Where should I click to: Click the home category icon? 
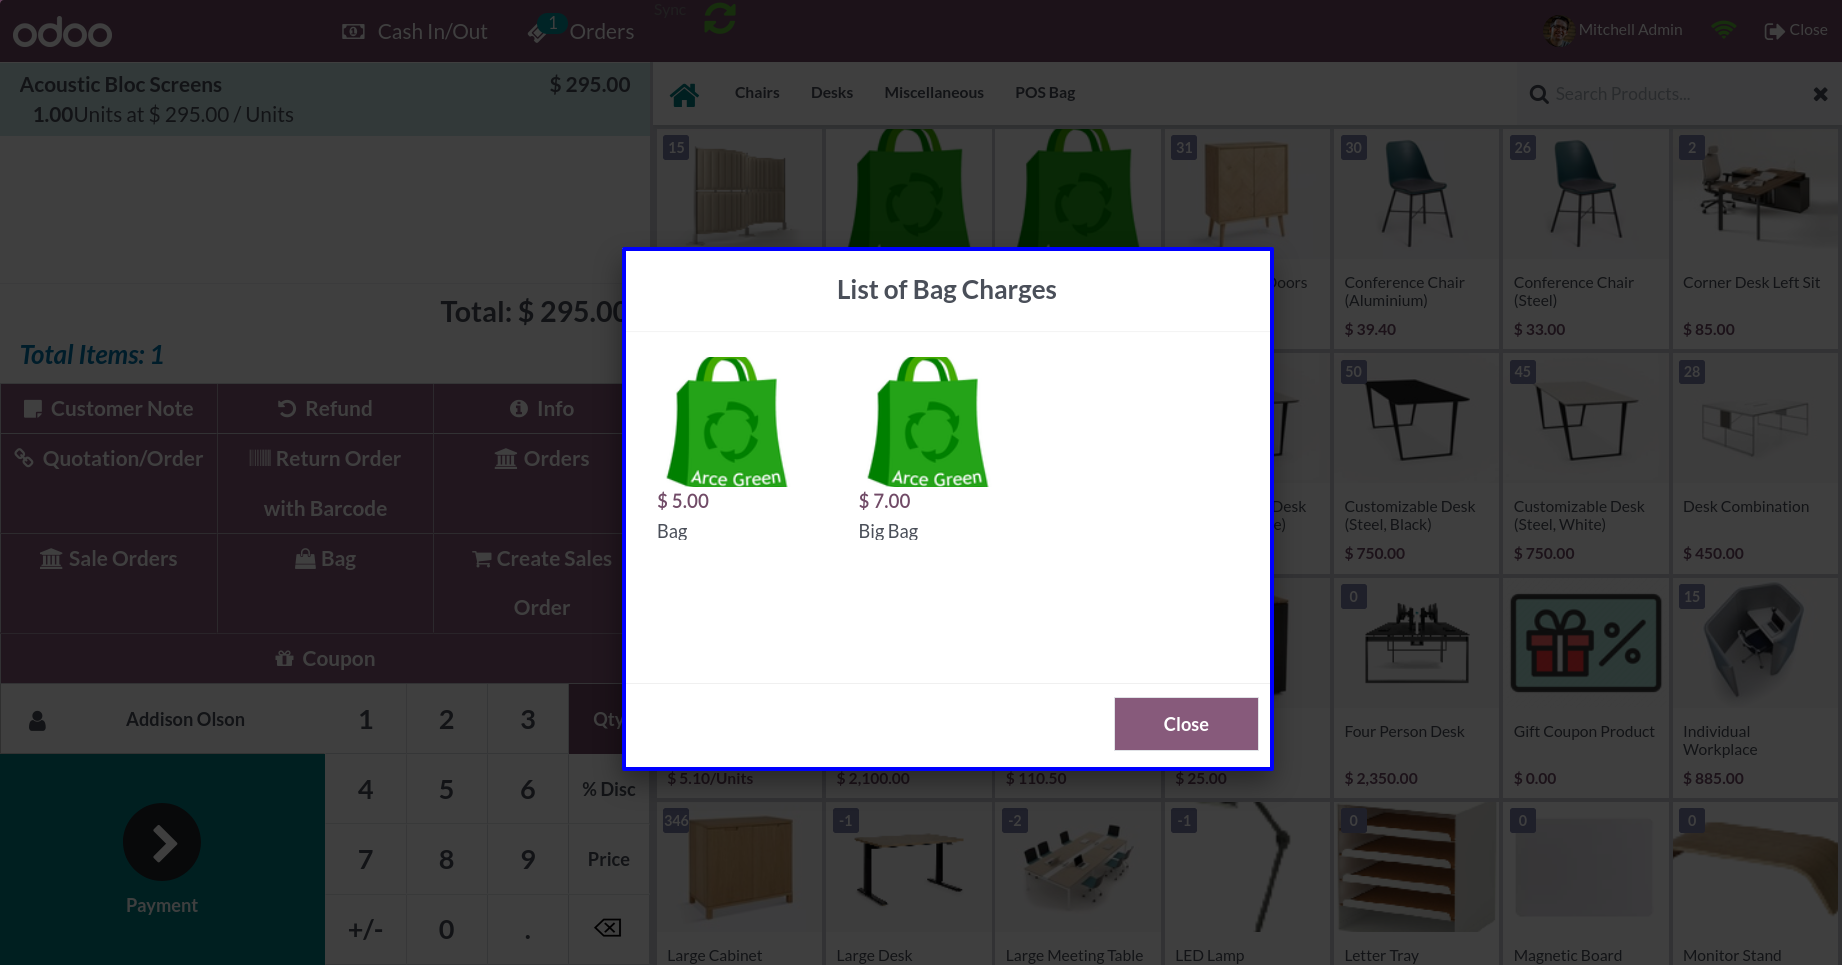tap(684, 95)
